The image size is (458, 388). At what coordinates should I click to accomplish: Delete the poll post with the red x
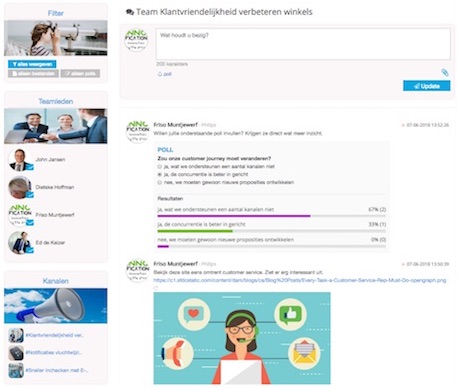tap(403, 125)
